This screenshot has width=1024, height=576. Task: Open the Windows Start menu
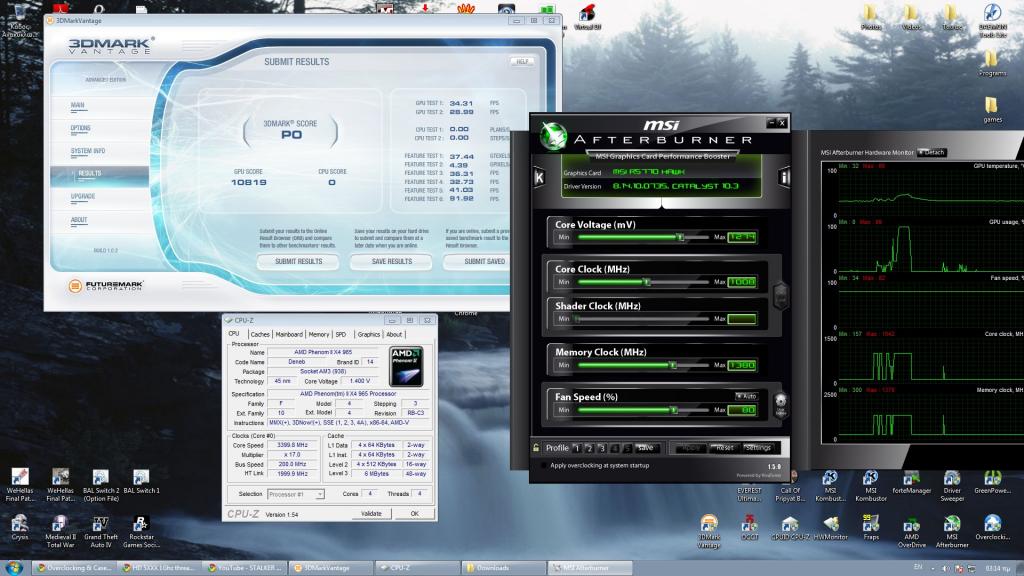click(x=14, y=567)
